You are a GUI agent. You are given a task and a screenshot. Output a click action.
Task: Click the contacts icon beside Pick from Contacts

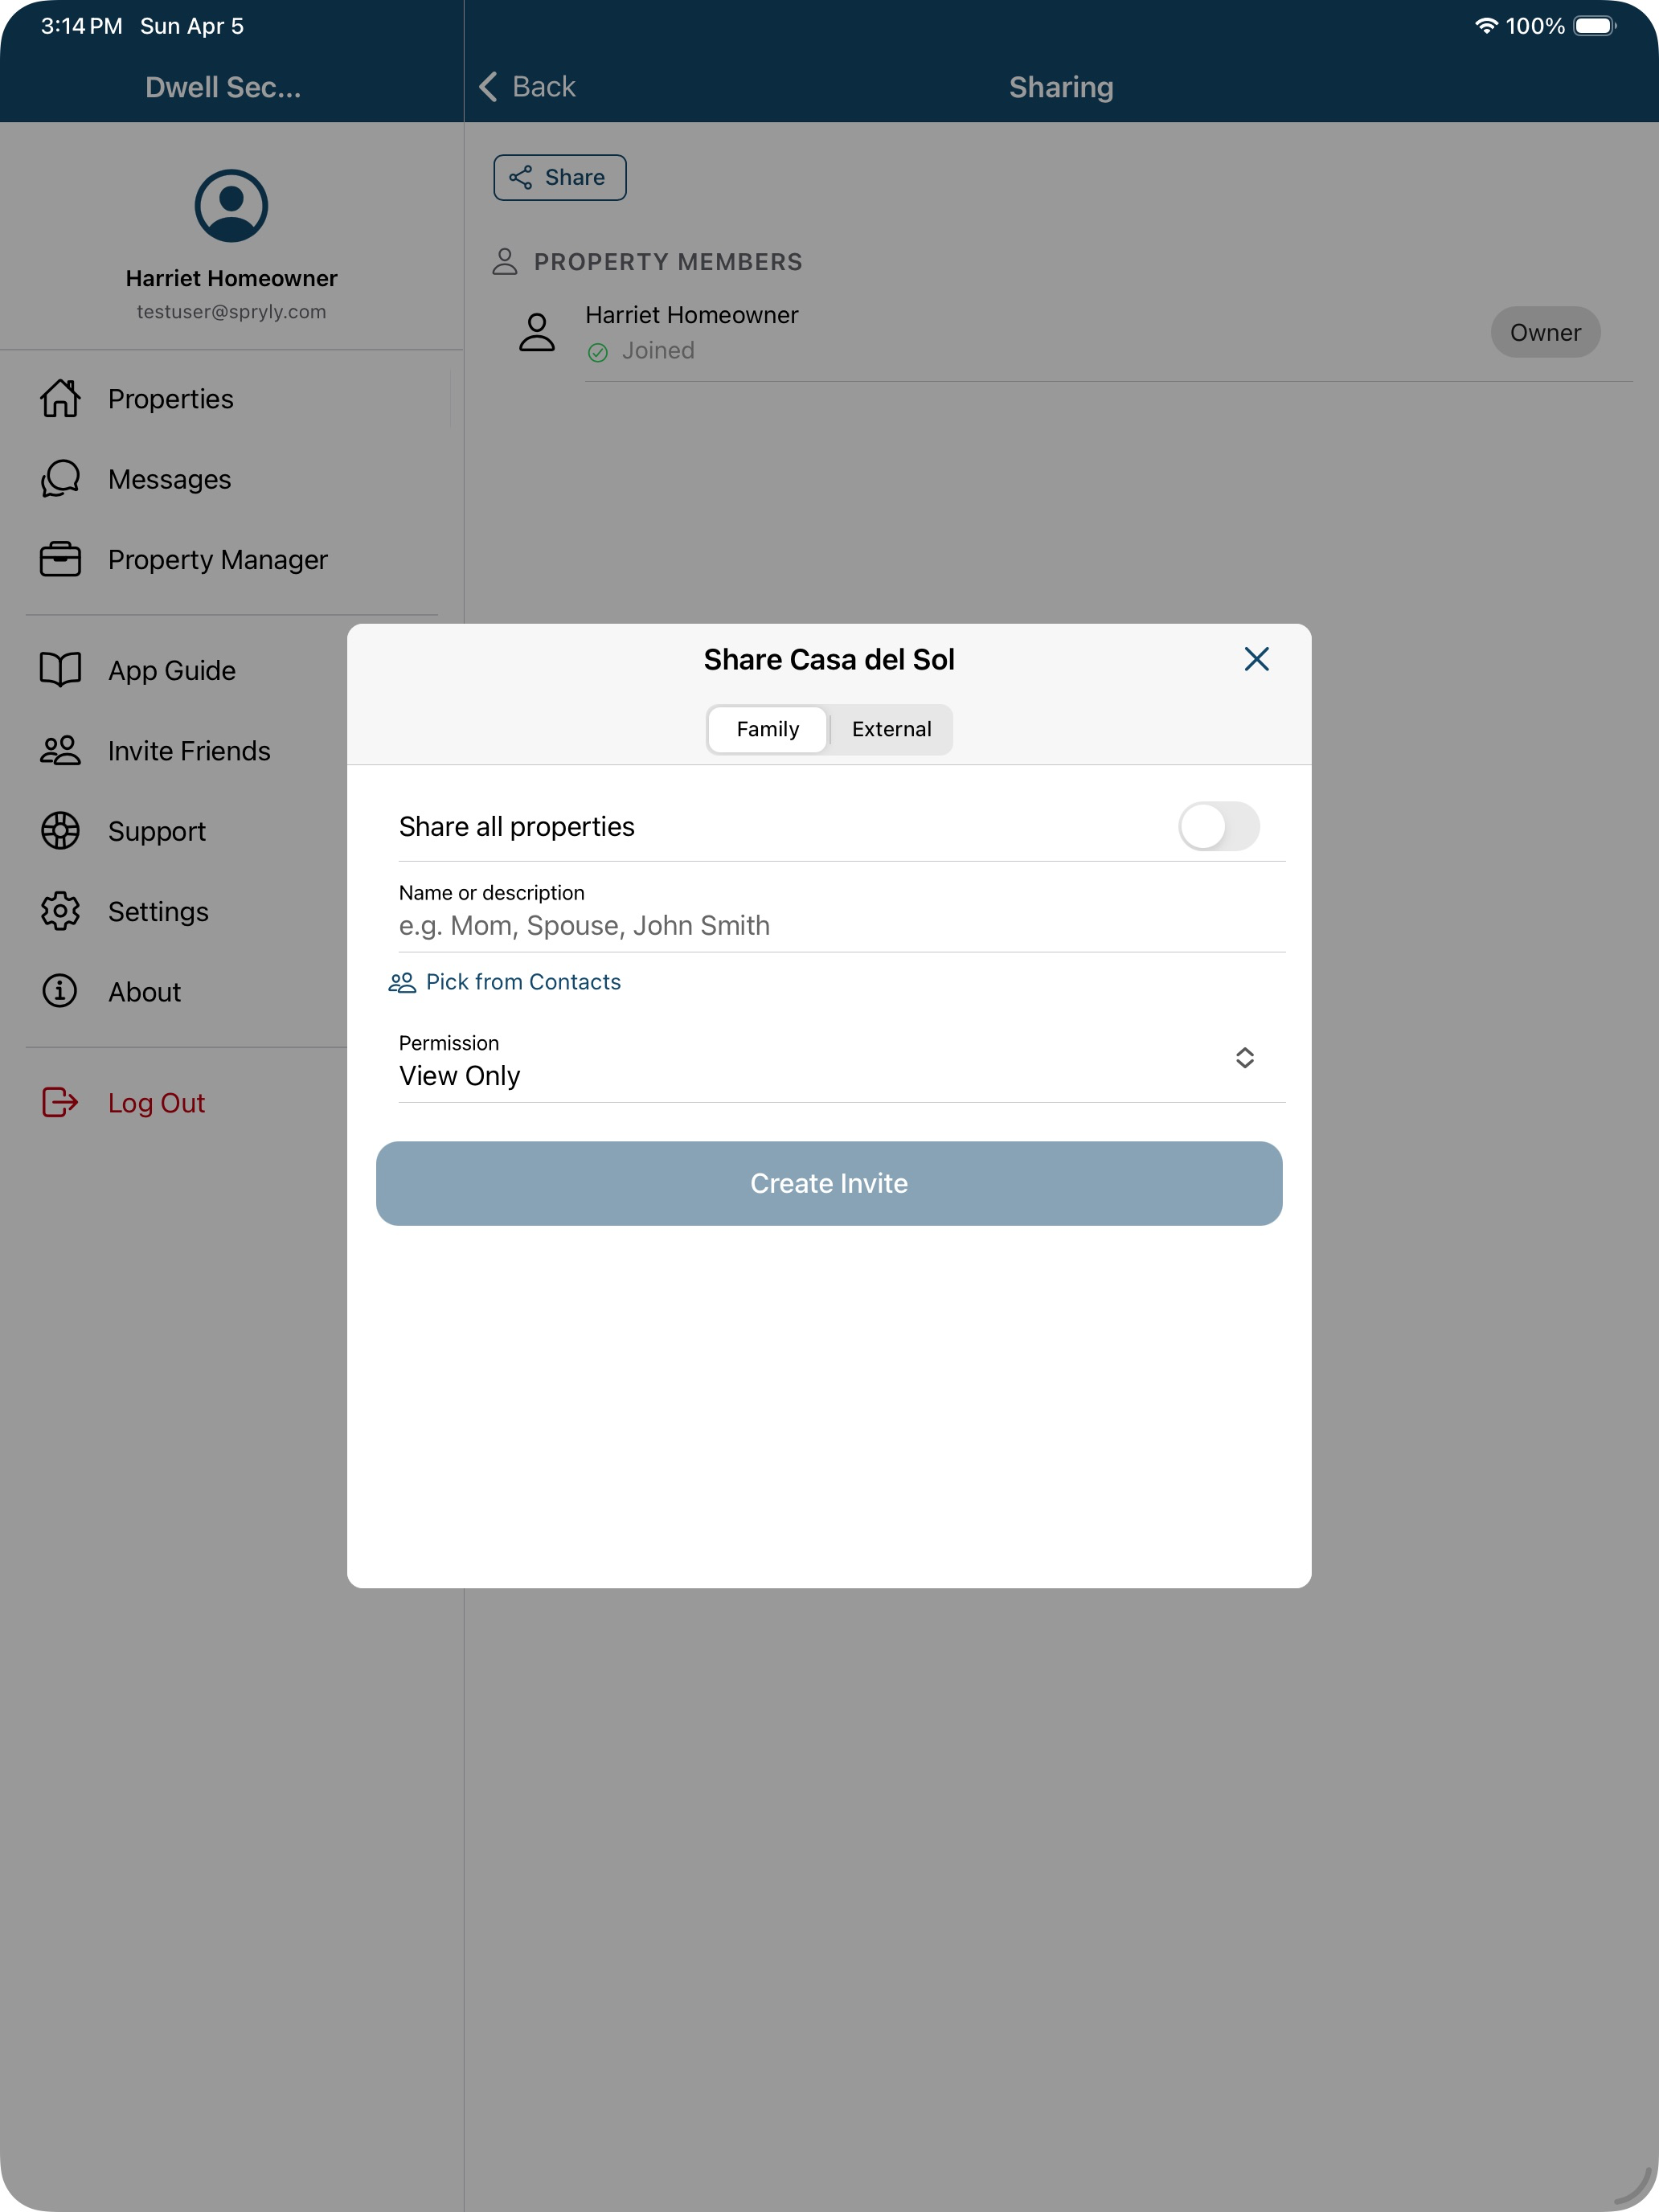pos(402,983)
